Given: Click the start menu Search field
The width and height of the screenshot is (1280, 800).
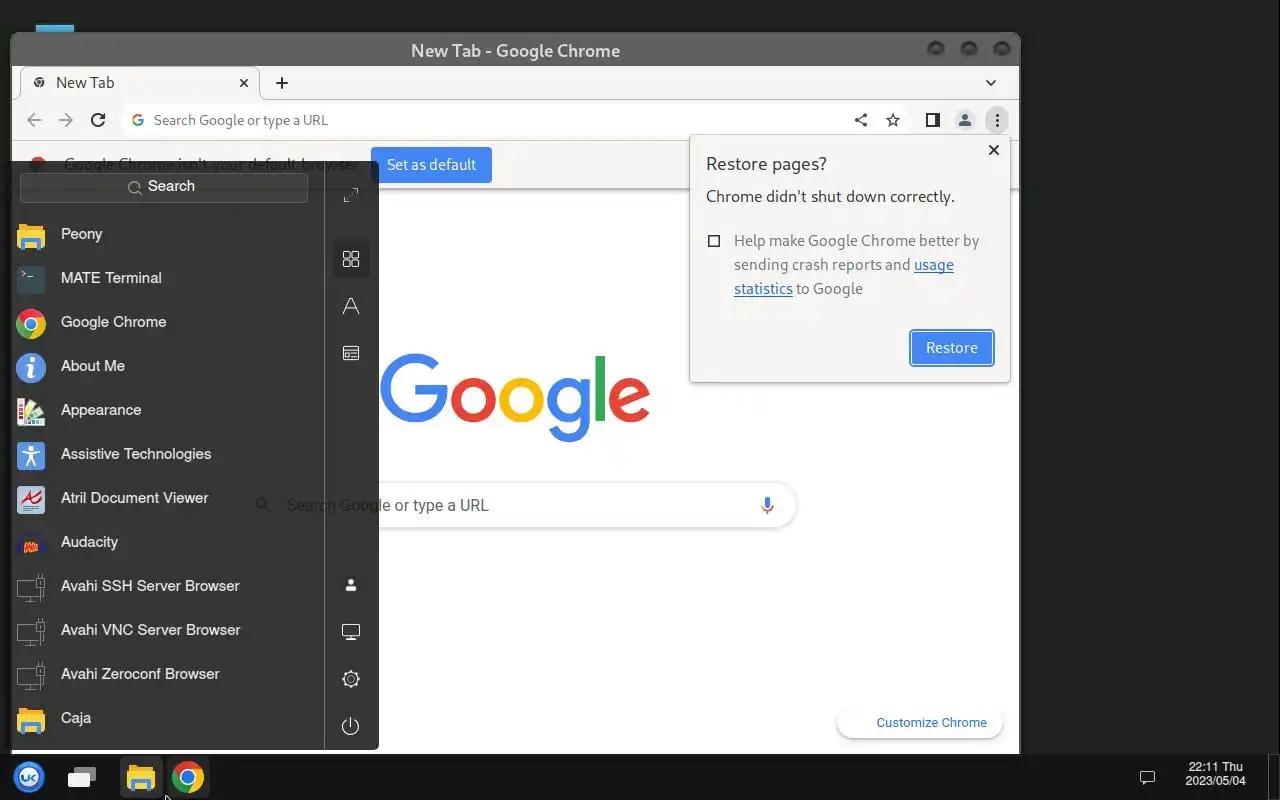Looking at the screenshot, I should (164, 187).
